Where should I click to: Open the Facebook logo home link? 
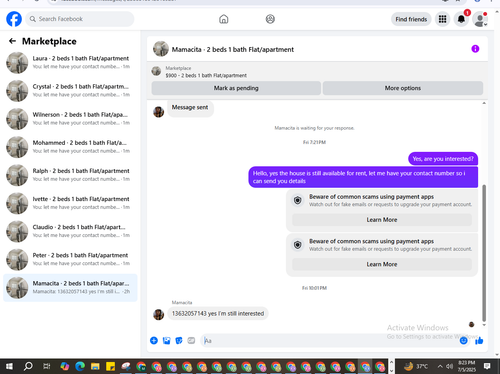click(14, 19)
